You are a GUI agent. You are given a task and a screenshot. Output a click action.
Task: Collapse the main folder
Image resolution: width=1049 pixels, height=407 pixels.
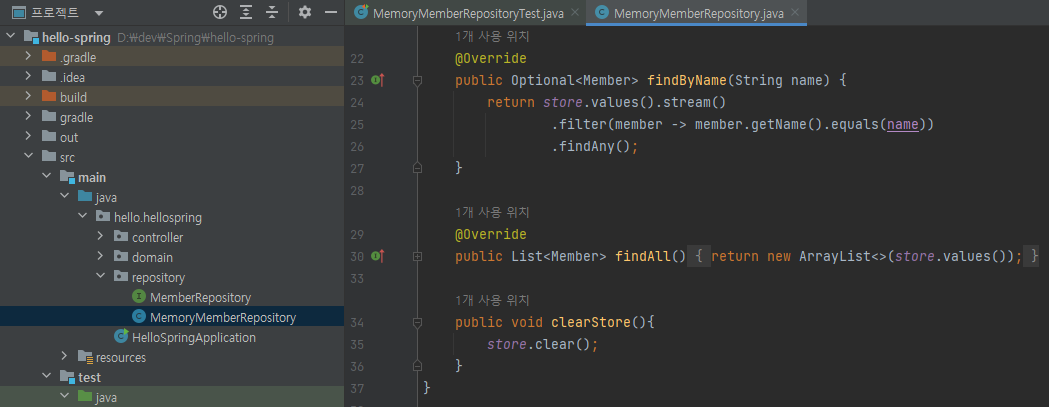click(x=46, y=177)
